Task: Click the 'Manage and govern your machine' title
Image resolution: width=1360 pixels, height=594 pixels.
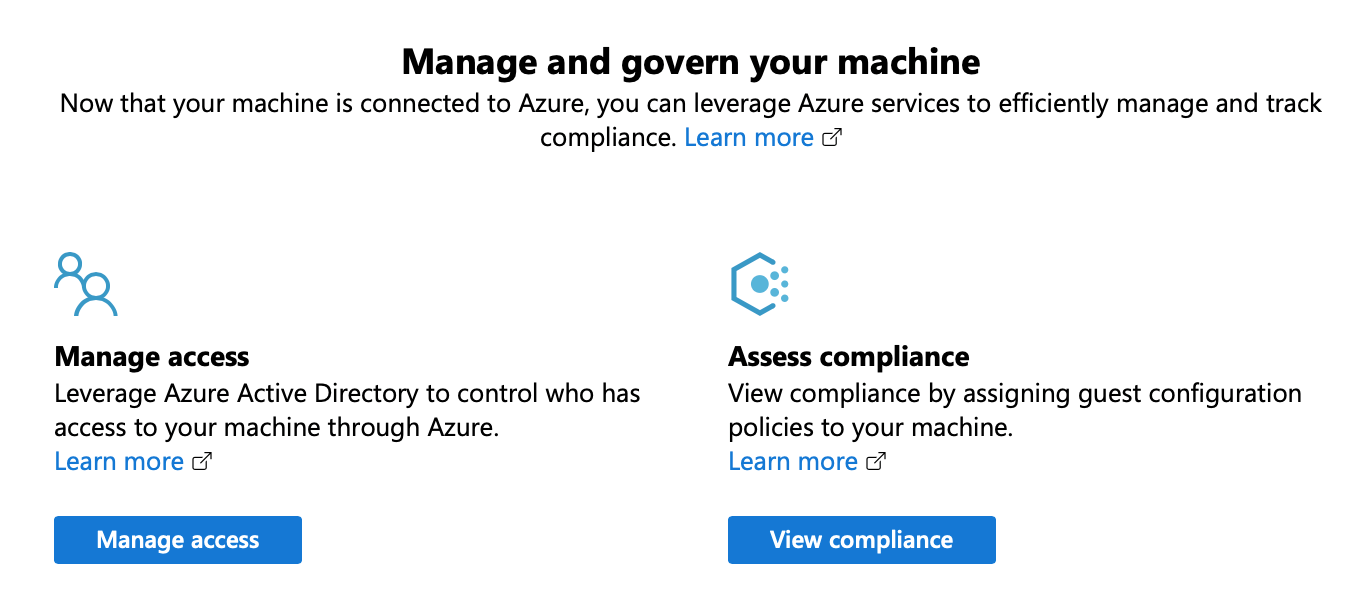Action: click(x=691, y=62)
